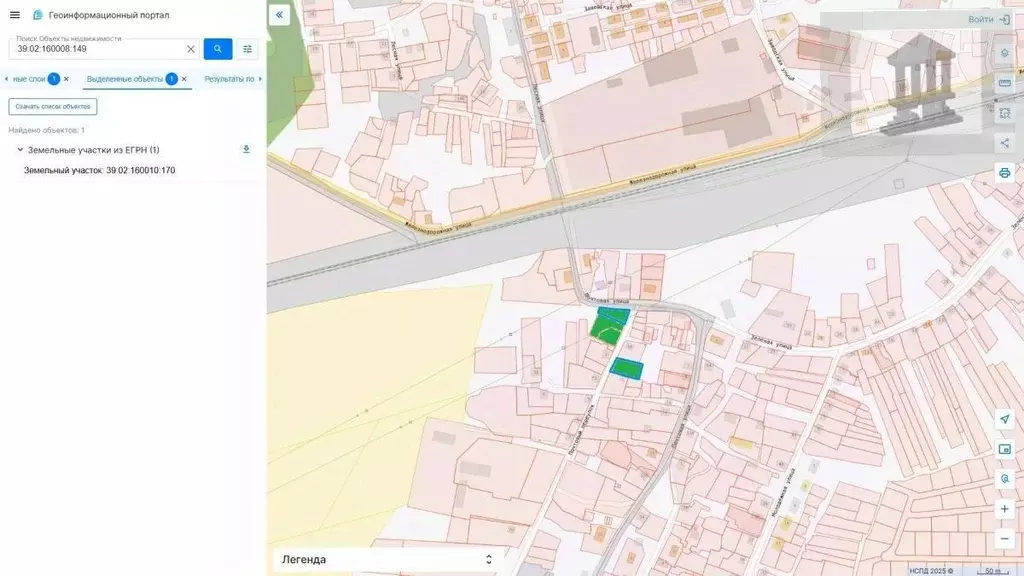This screenshot has width=1024, height=576.
Task: Zoom out on the map
Action: [1004, 539]
